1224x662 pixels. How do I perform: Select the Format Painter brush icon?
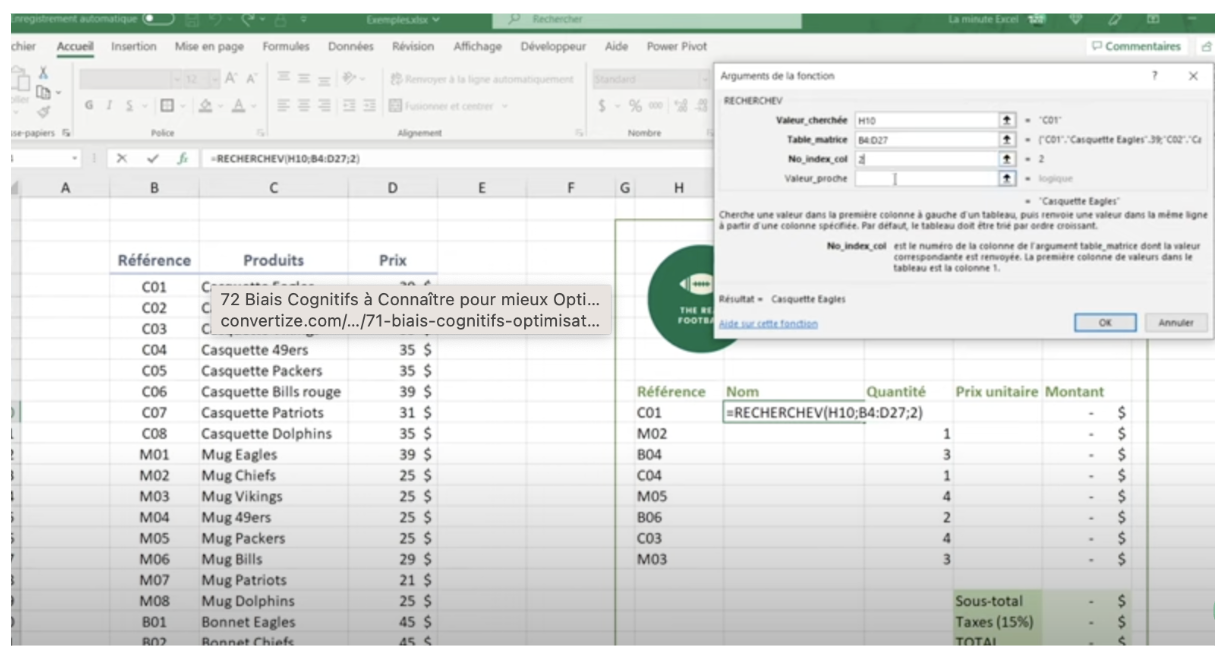[x=43, y=113]
